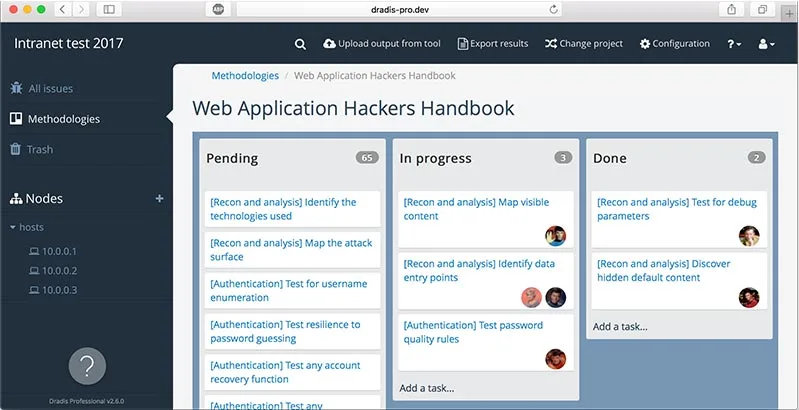Click the Pending count badge 65
799x410 pixels.
point(367,158)
